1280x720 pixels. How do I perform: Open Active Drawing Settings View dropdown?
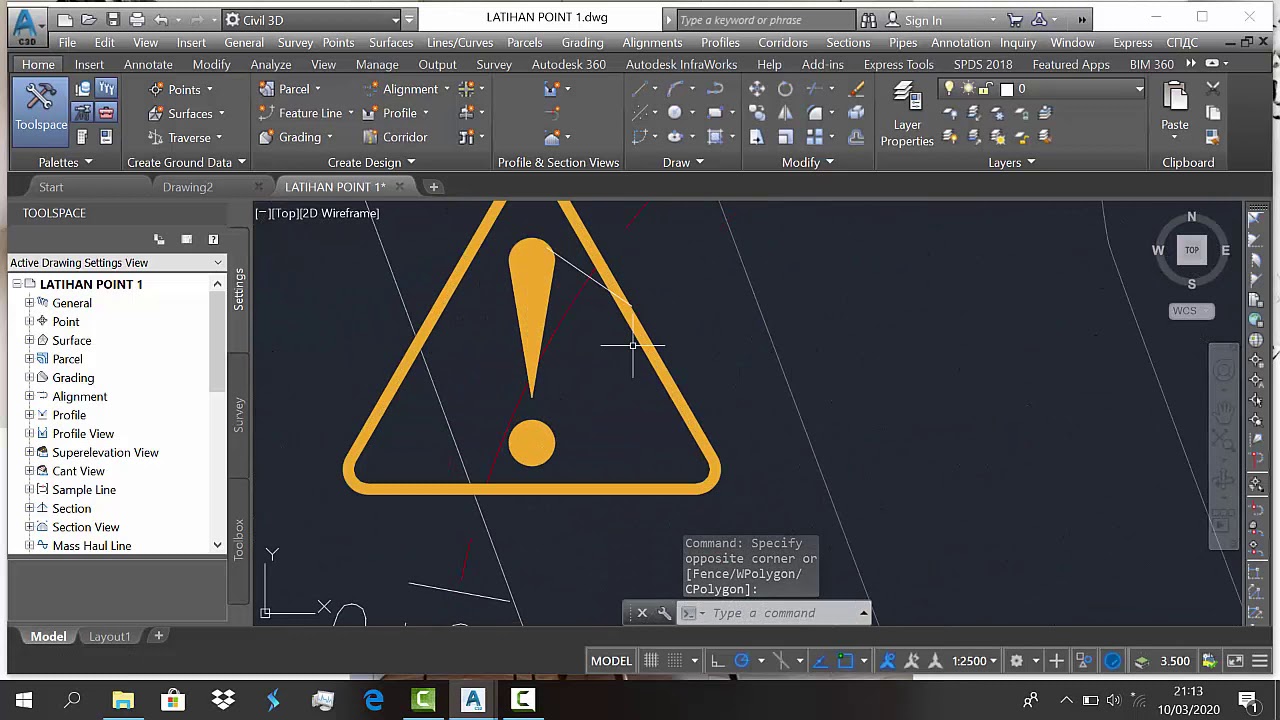pos(117,263)
